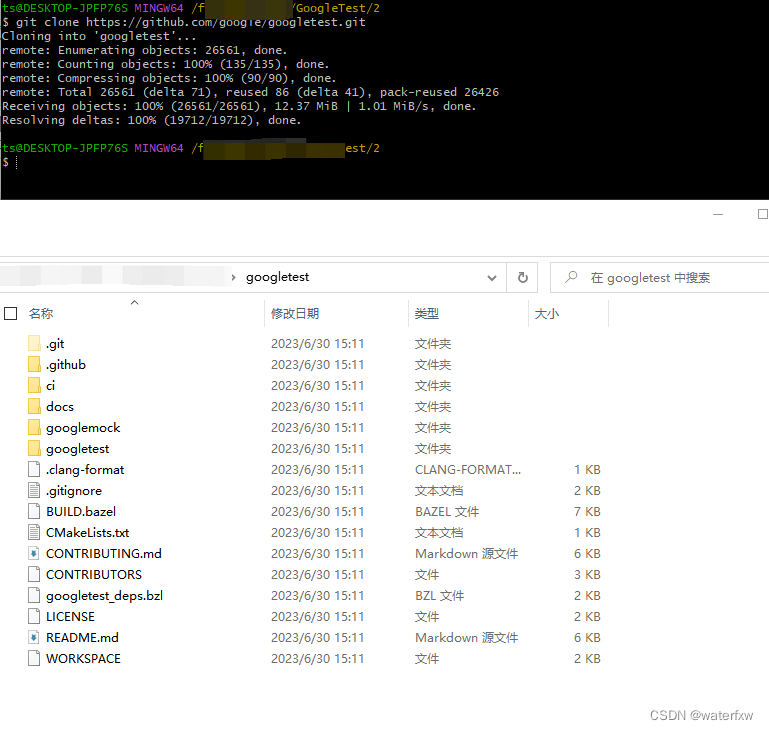The height and width of the screenshot is (730, 769).
Task: Click the .clang-format file icon
Action: point(34,469)
